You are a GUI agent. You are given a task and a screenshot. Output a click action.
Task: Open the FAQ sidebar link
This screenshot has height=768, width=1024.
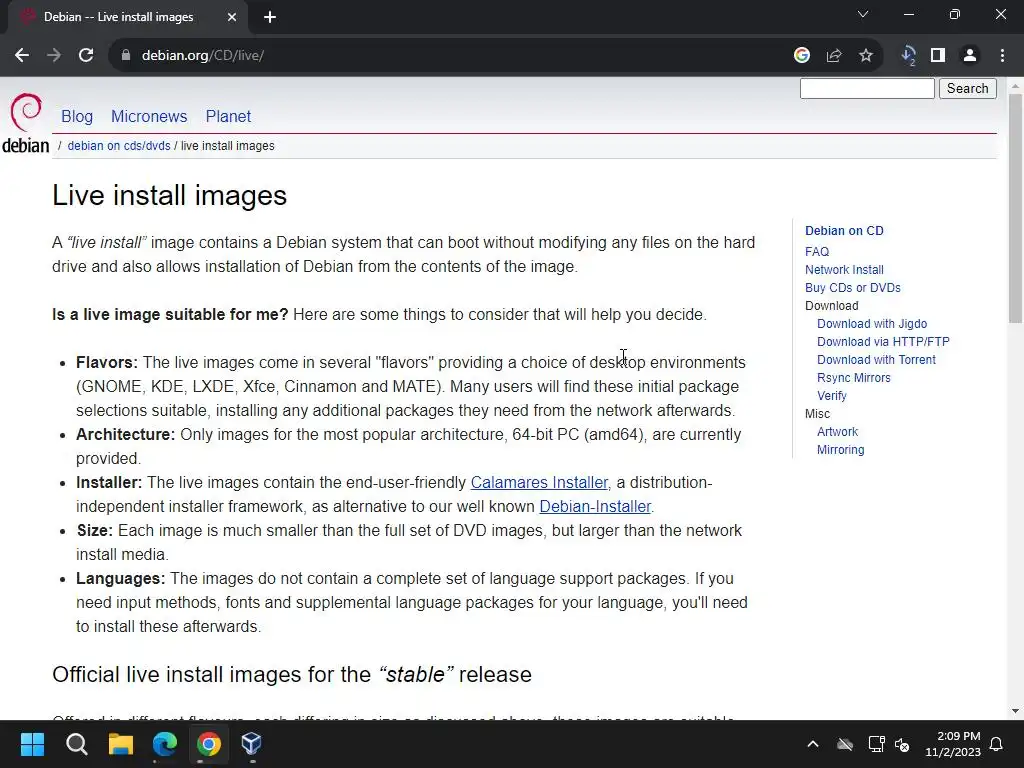[817, 251]
